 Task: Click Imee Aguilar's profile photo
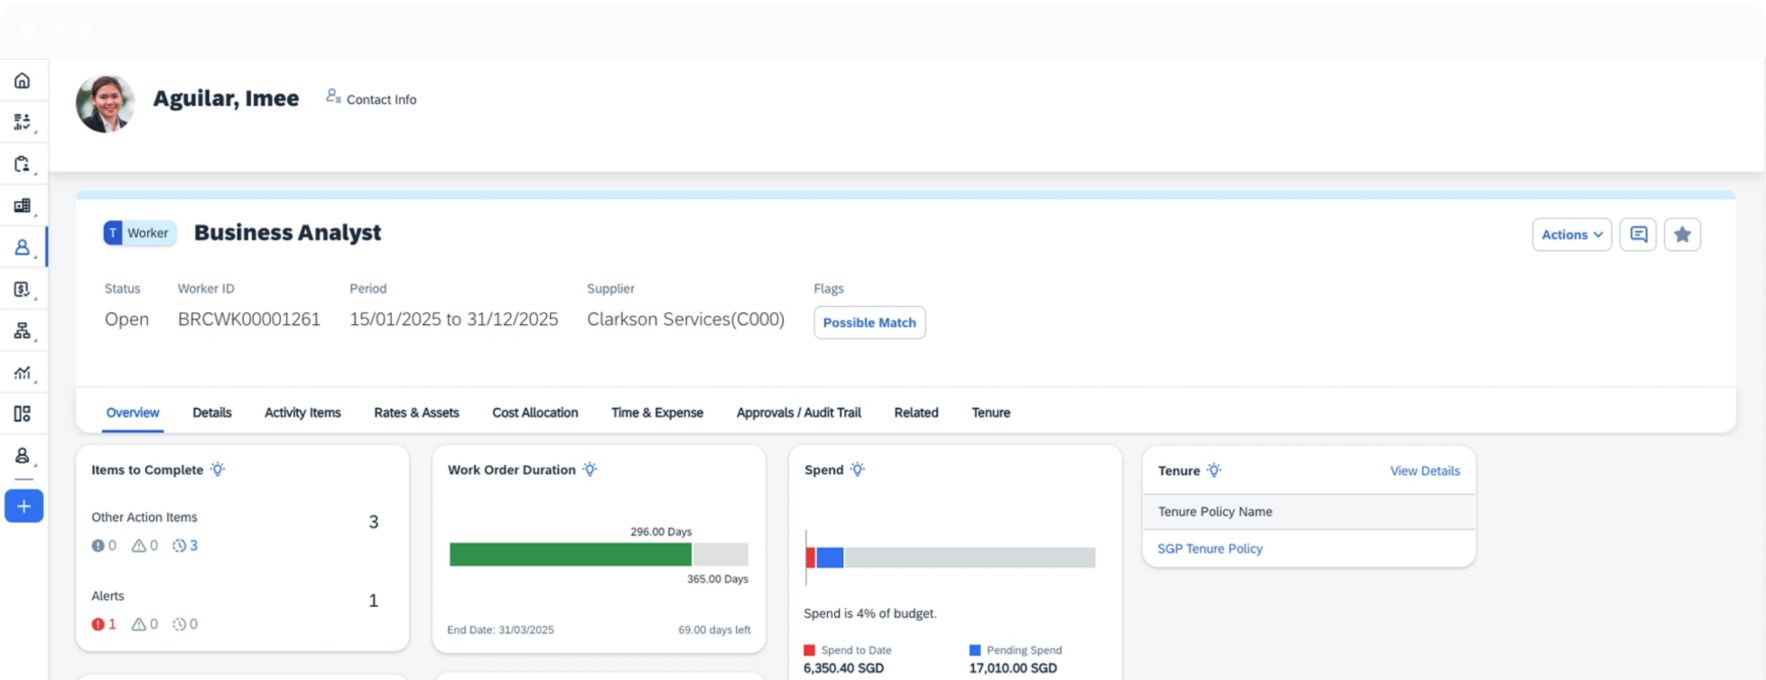coord(105,103)
